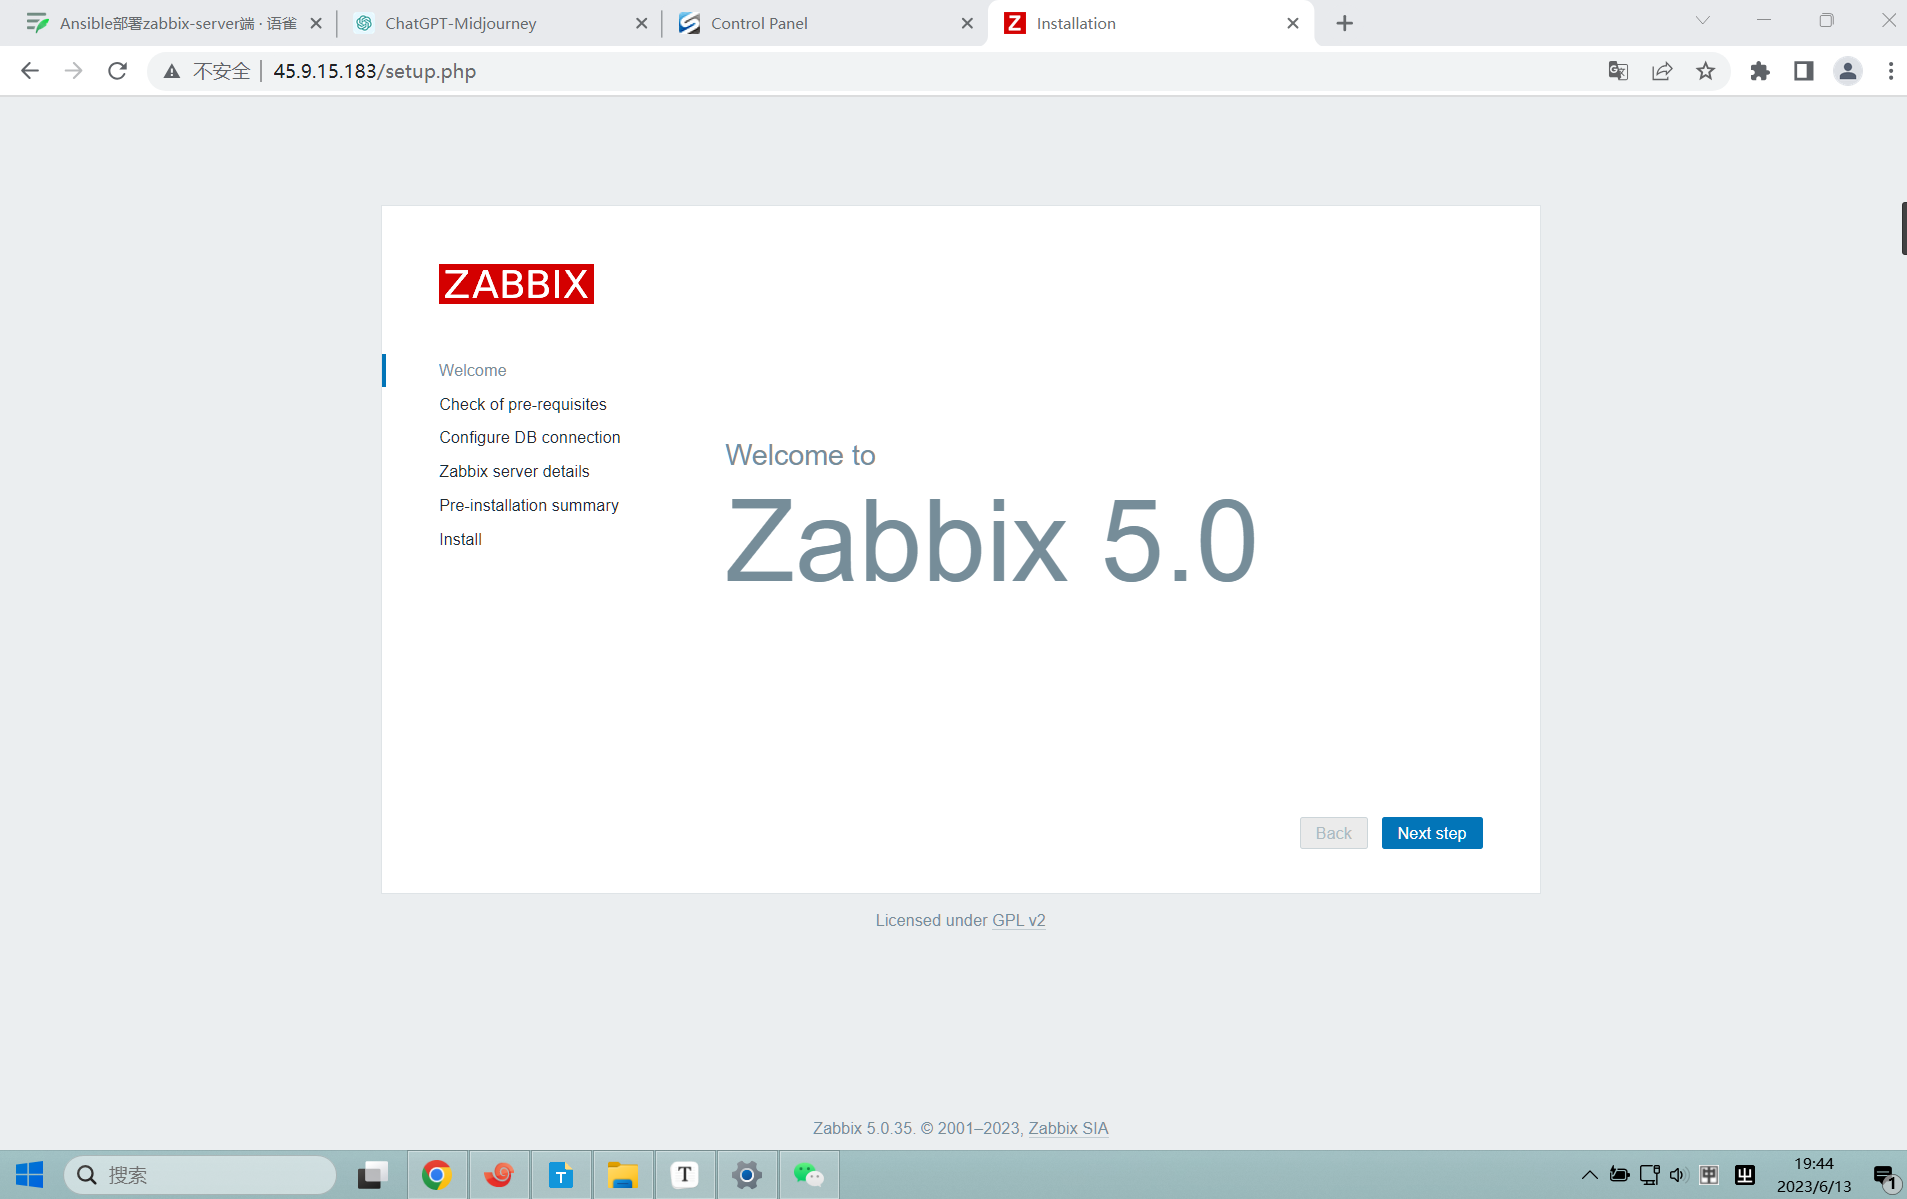Open Chrome from the taskbar

436,1175
